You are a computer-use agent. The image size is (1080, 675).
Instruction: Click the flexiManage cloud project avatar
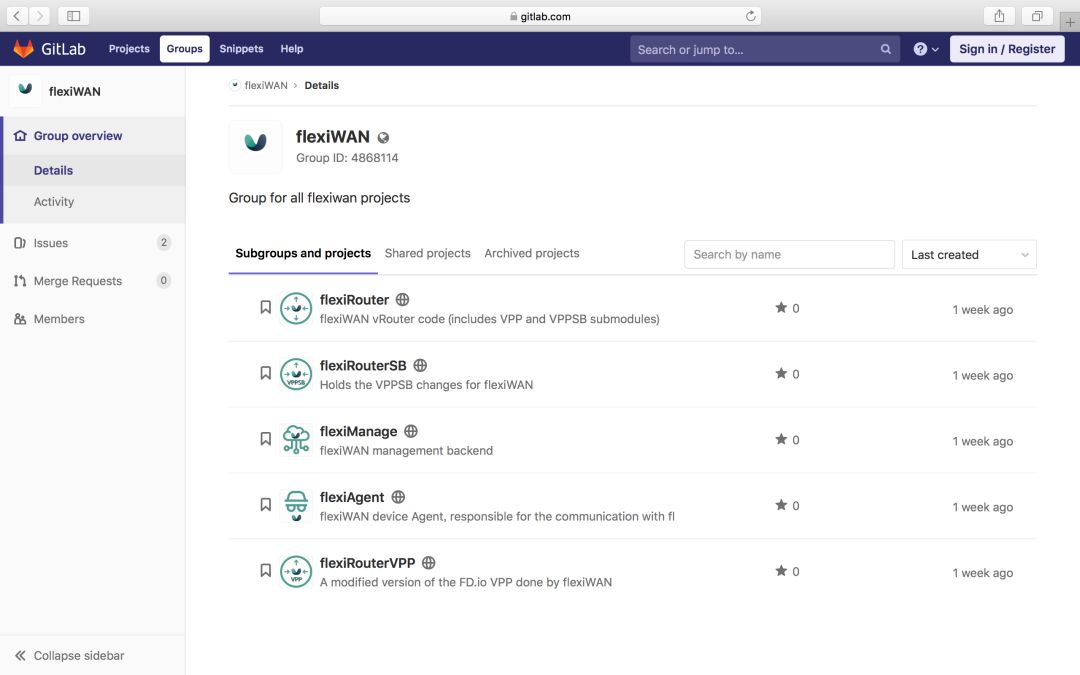296,439
